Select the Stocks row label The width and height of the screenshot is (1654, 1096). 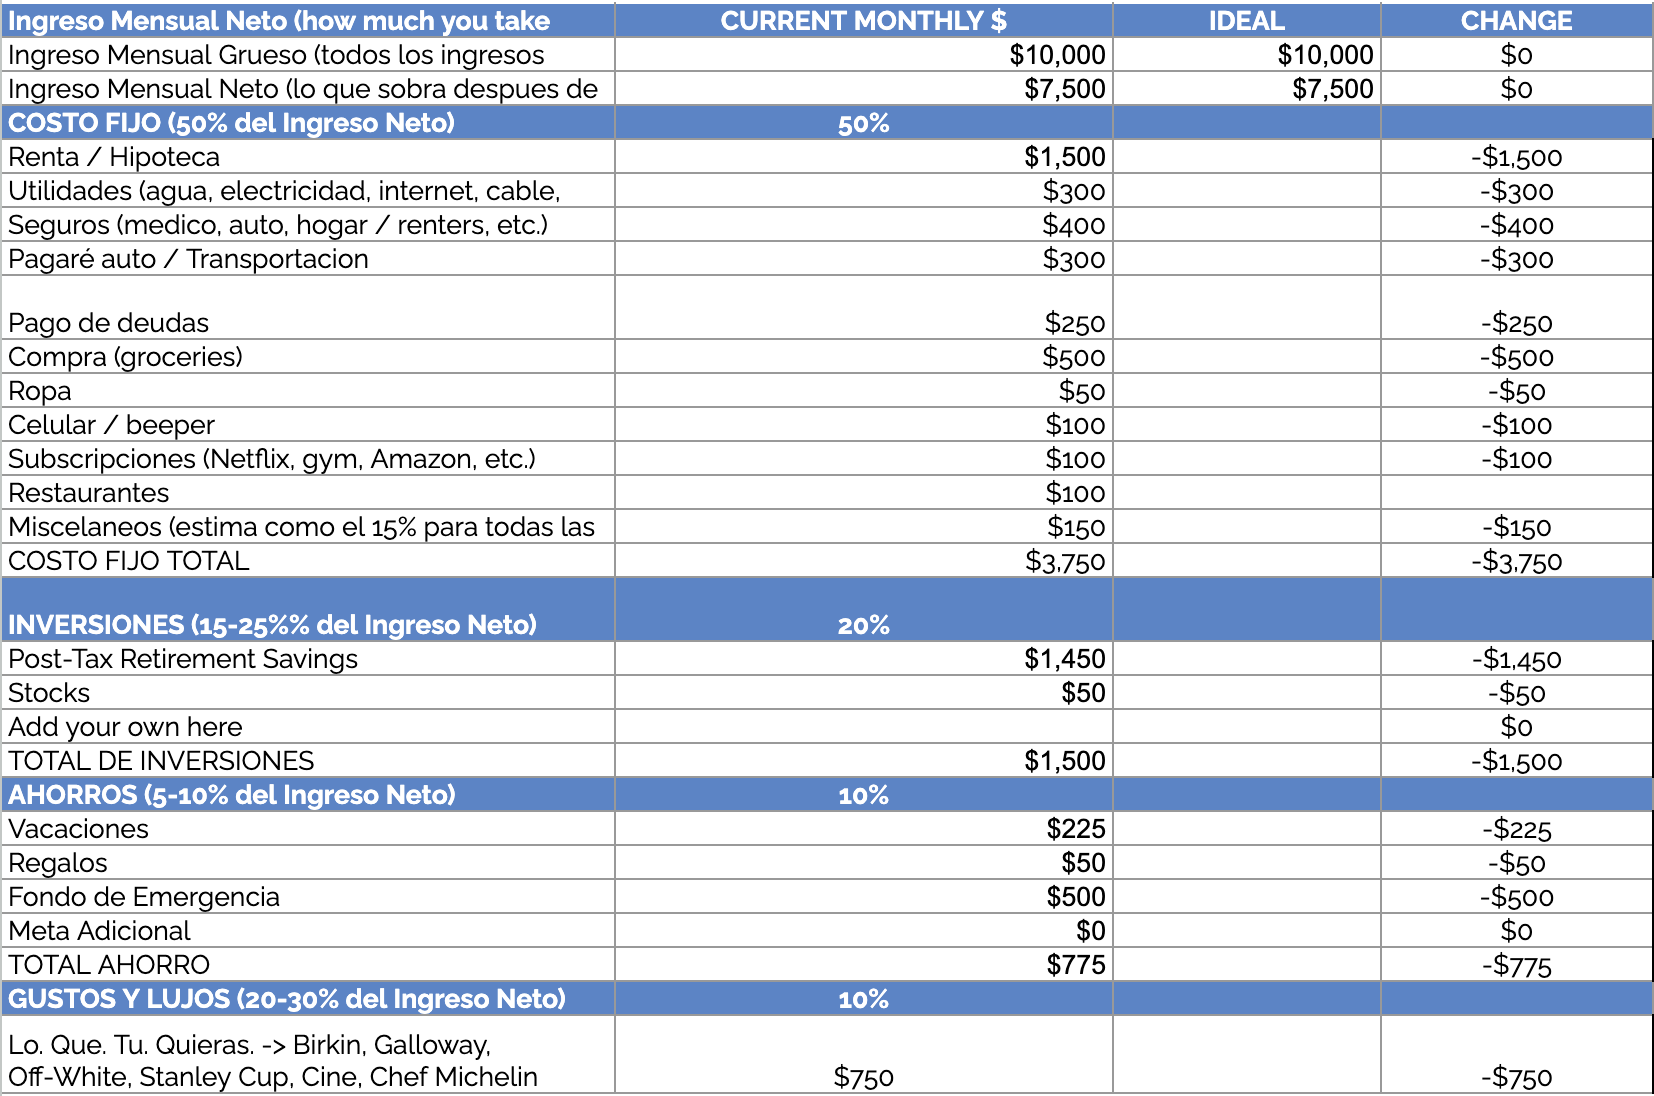coord(48,693)
